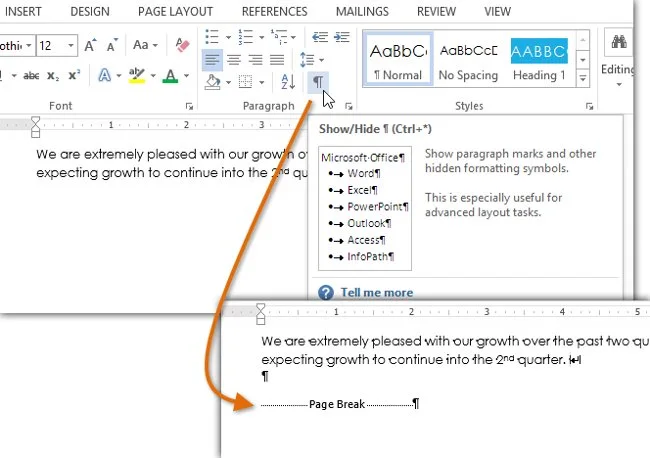Viewport: 650px width, 458px height.
Task: Open the font name dropdown
Action: tap(29, 45)
